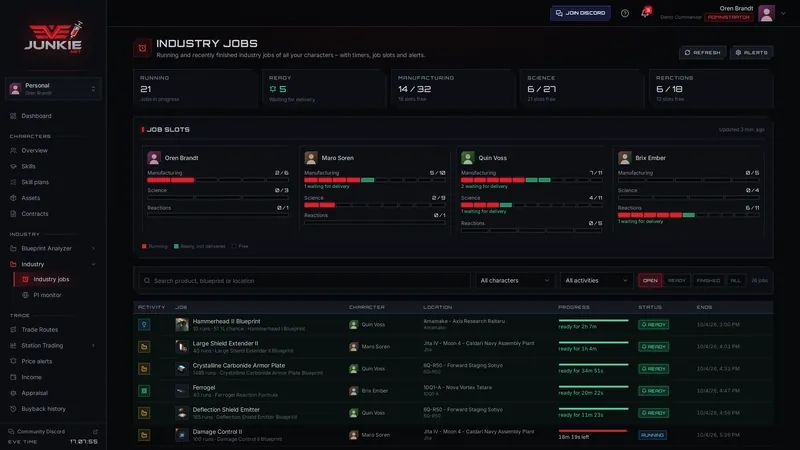Expand the Blueprint Analyzer submenu chevron
Viewport: 800px width, 450px height.
tap(93, 248)
